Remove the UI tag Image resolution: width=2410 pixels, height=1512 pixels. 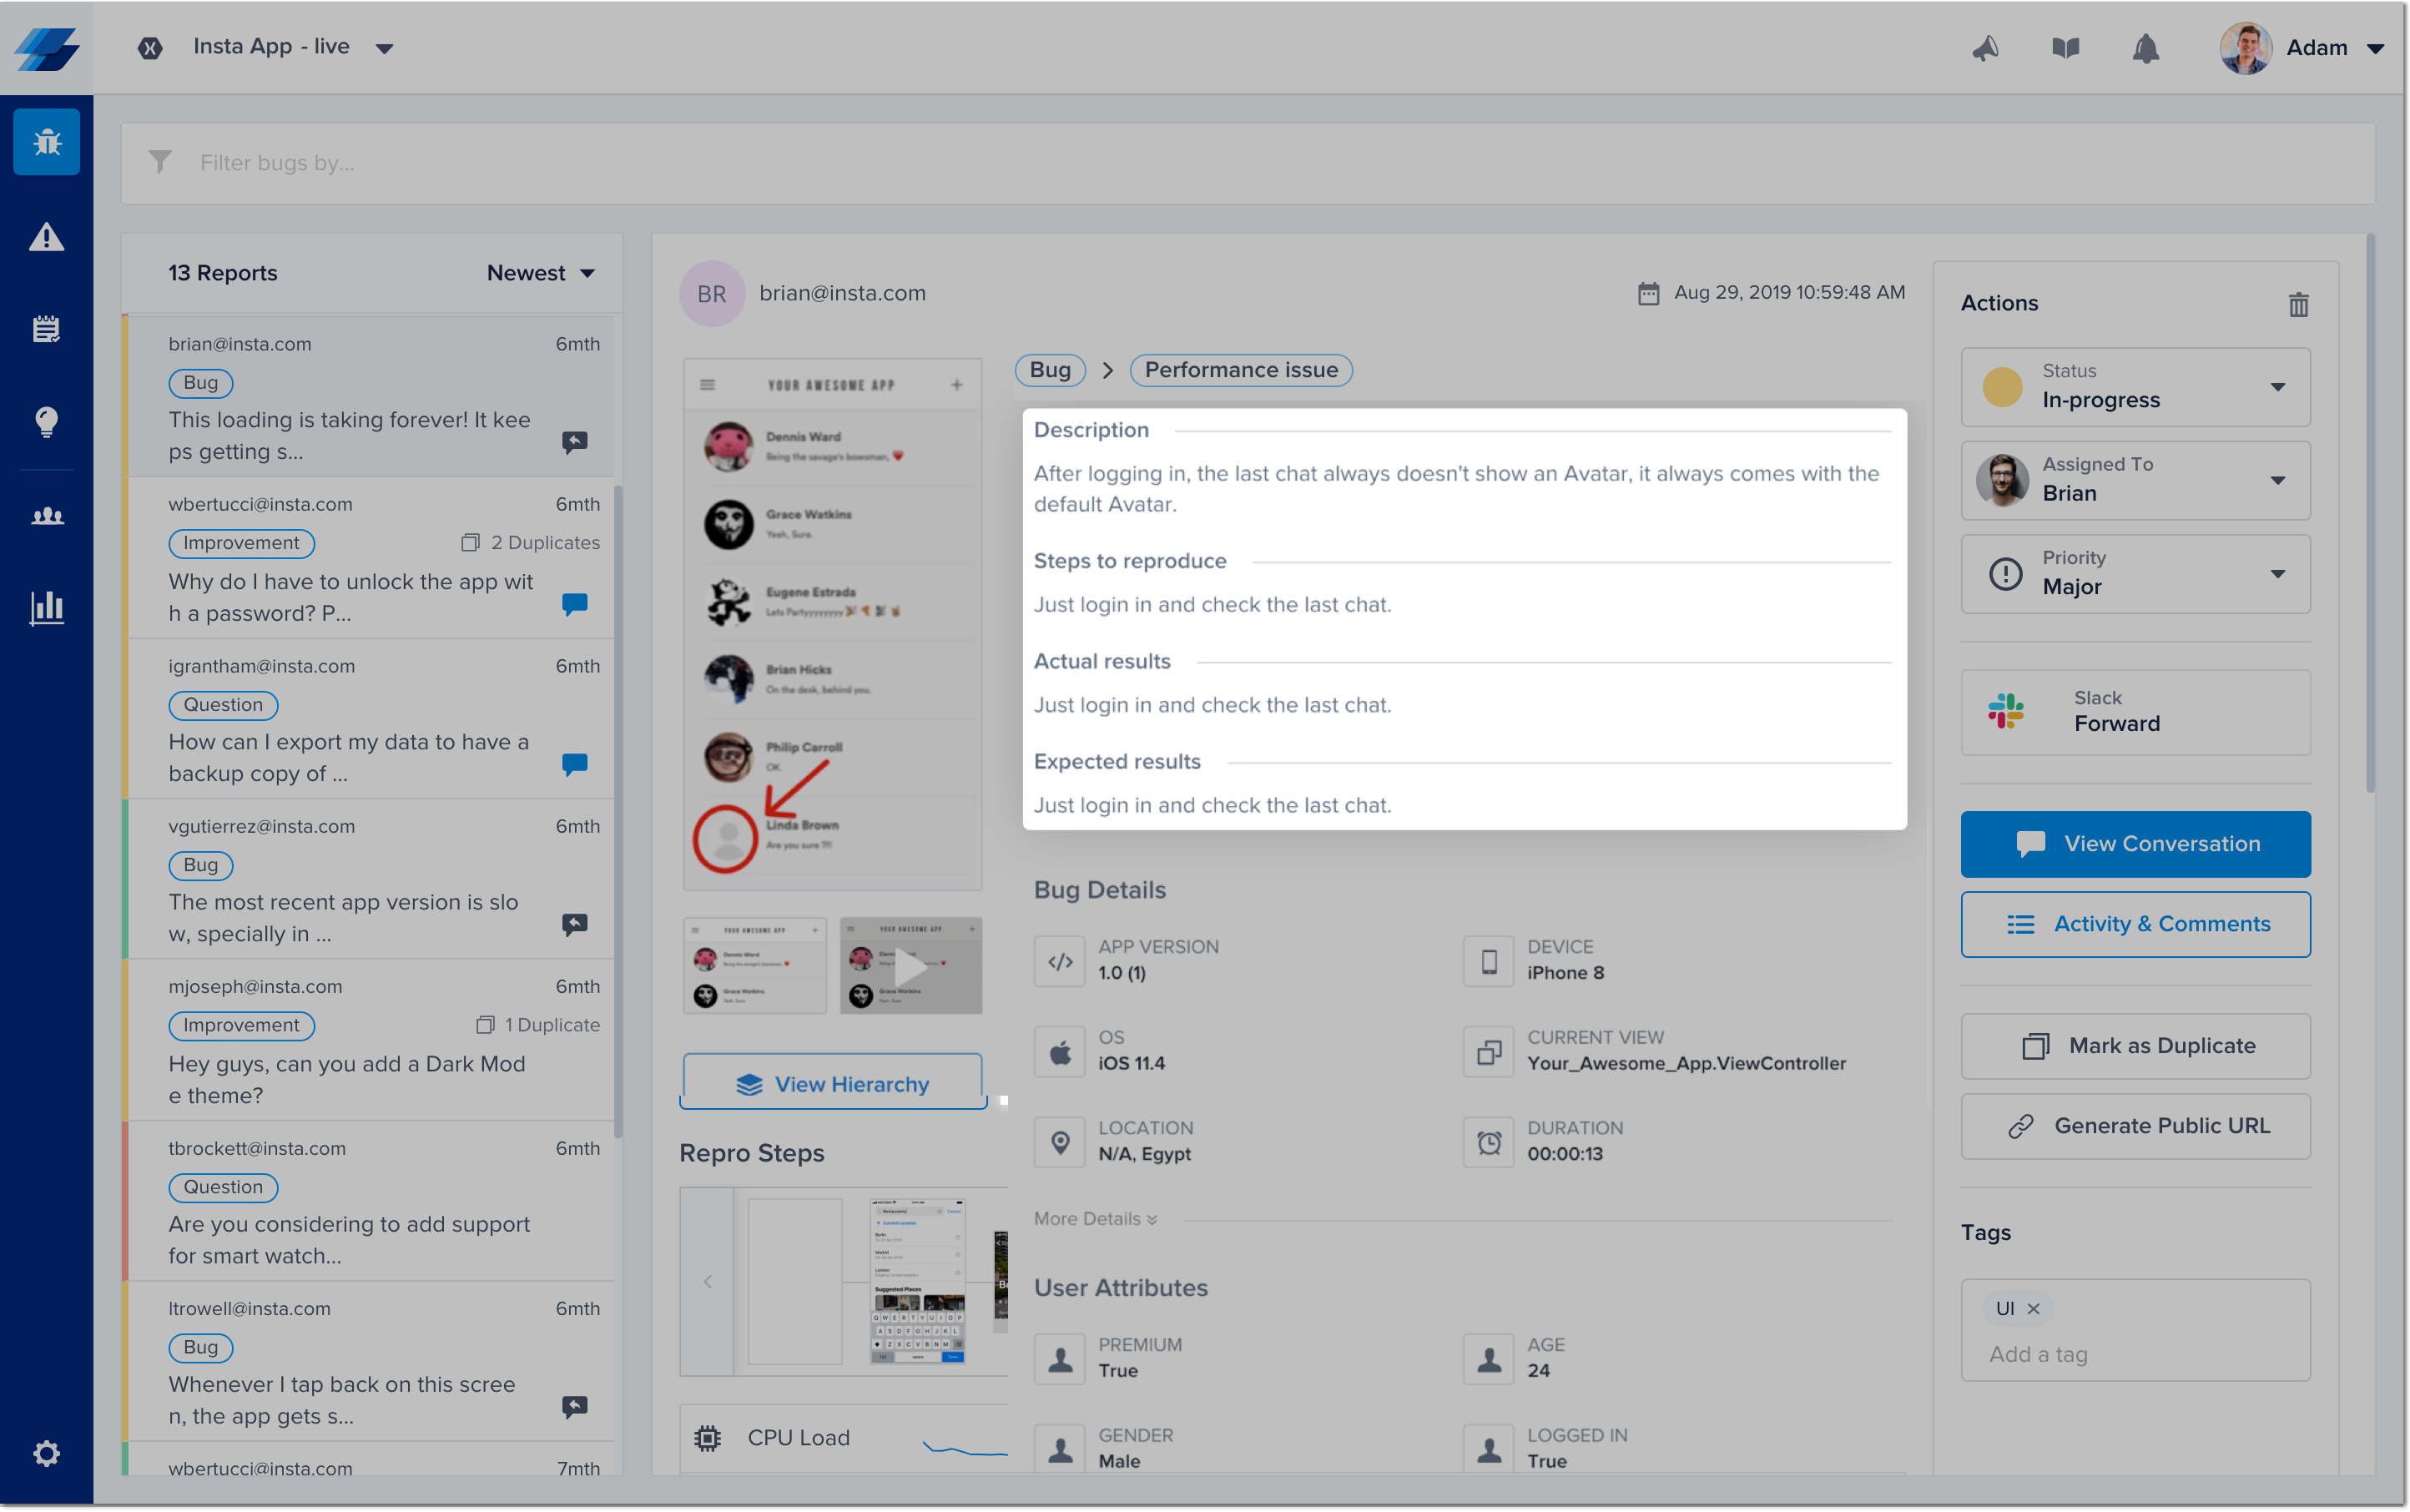[x=2033, y=1308]
